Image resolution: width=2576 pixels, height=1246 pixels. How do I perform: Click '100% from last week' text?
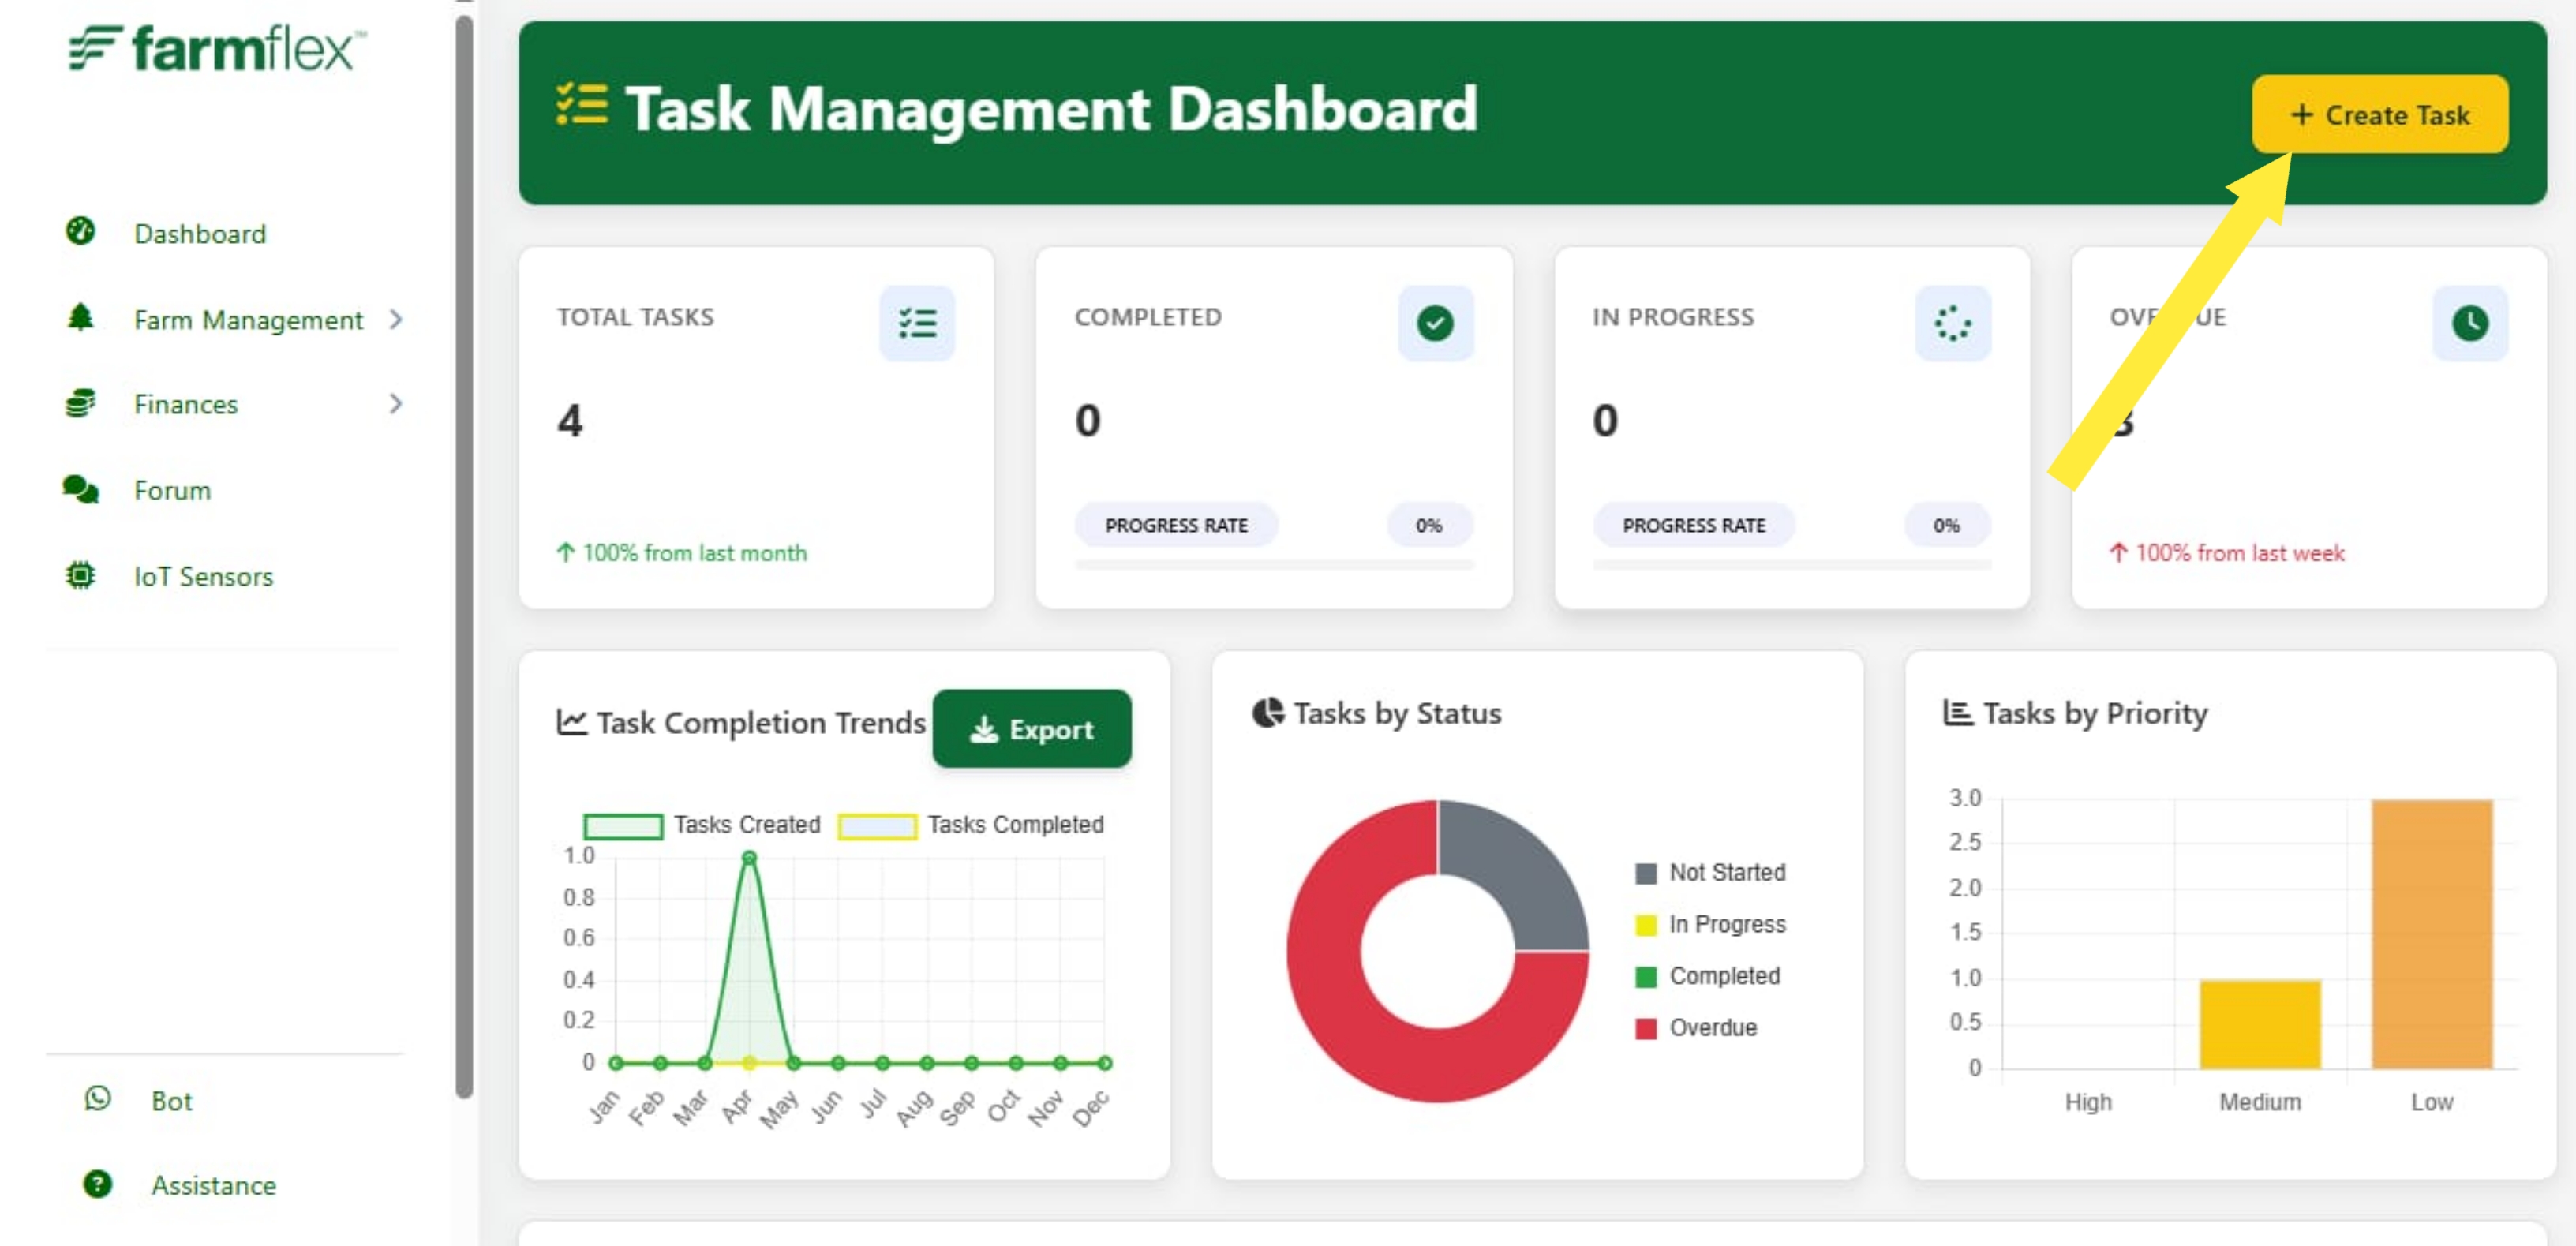[2239, 552]
